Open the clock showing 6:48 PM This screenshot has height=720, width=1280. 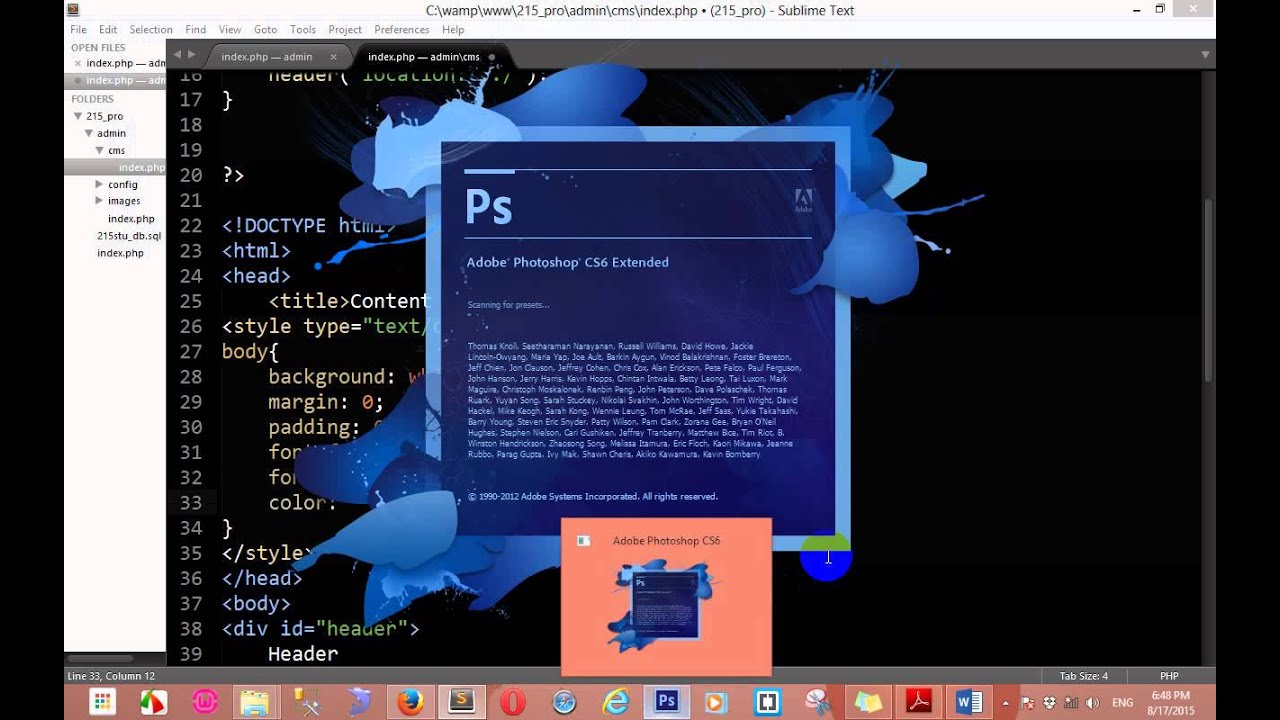coord(1170,703)
